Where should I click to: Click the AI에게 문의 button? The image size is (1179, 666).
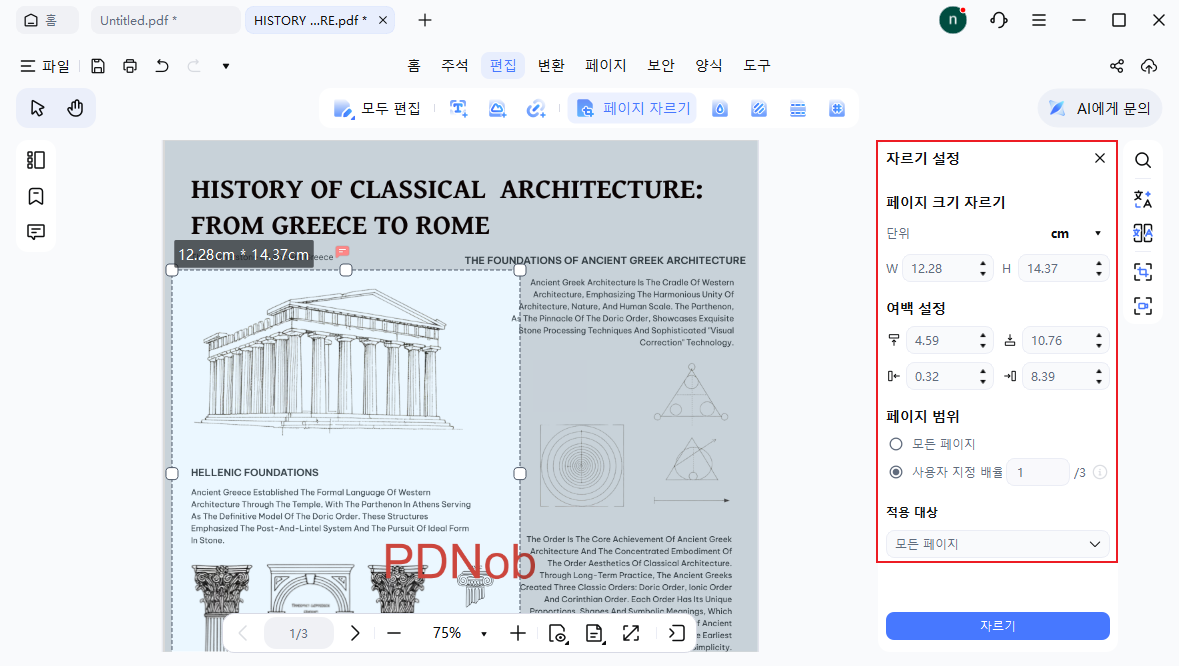click(x=1100, y=108)
